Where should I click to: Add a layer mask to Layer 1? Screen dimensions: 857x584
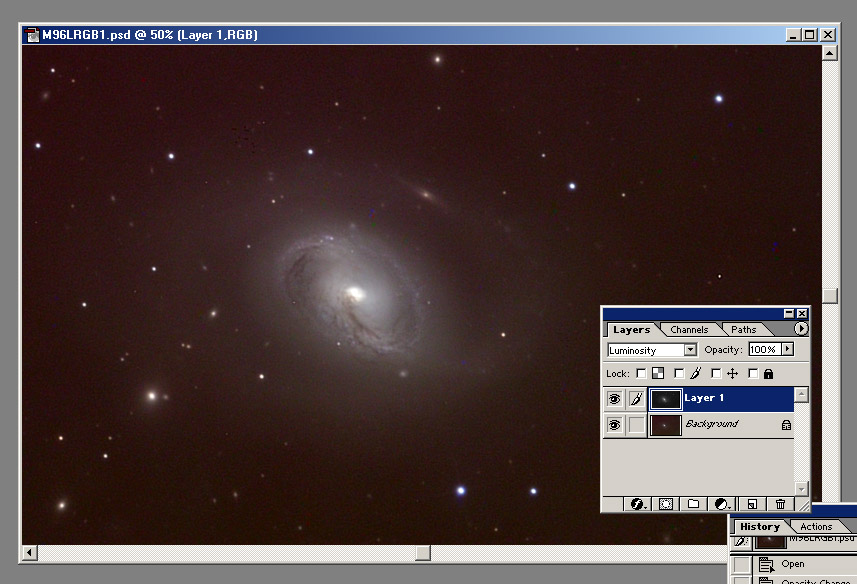[x=666, y=504]
